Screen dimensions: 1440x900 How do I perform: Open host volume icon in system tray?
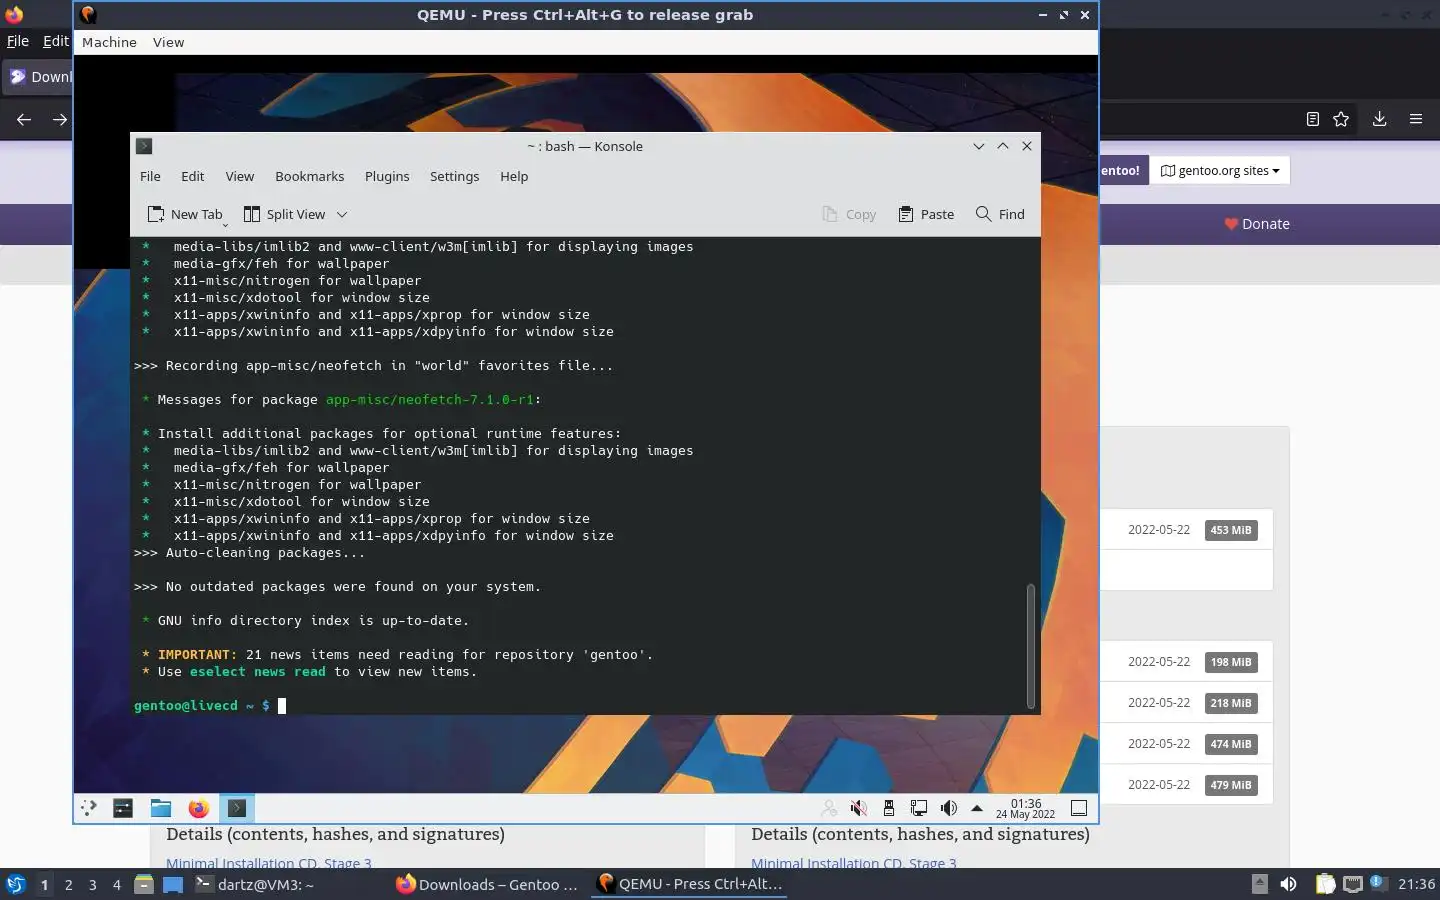pyautogui.click(x=1288, y=884)
